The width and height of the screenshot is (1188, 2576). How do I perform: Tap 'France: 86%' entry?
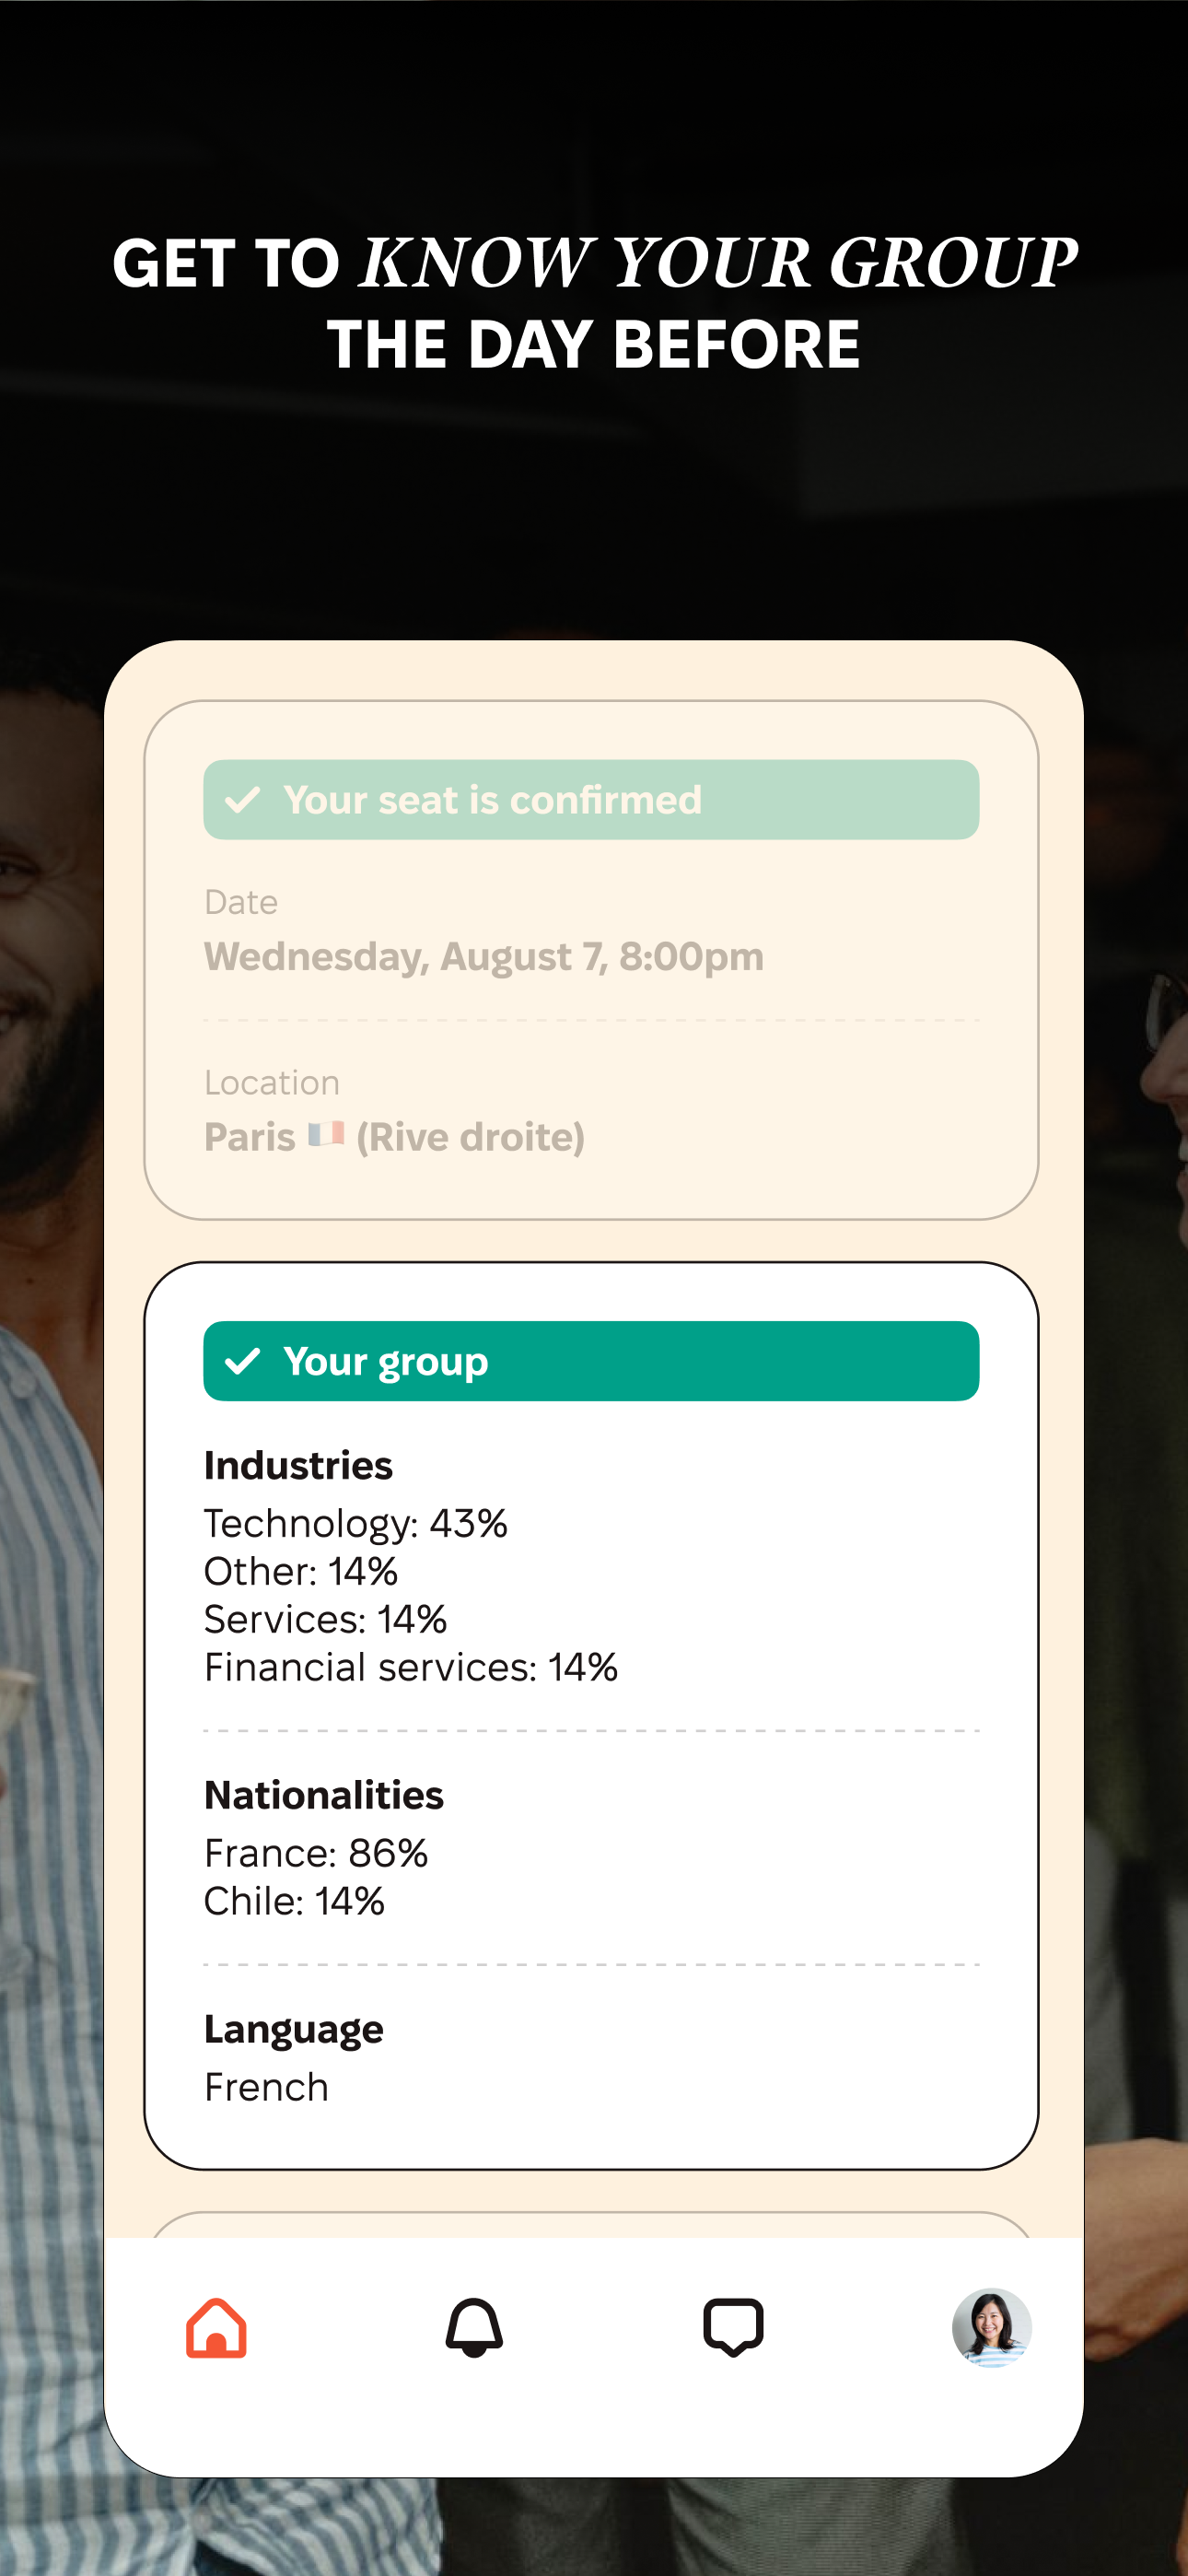pyautogui.click(x=315, y=1853)
